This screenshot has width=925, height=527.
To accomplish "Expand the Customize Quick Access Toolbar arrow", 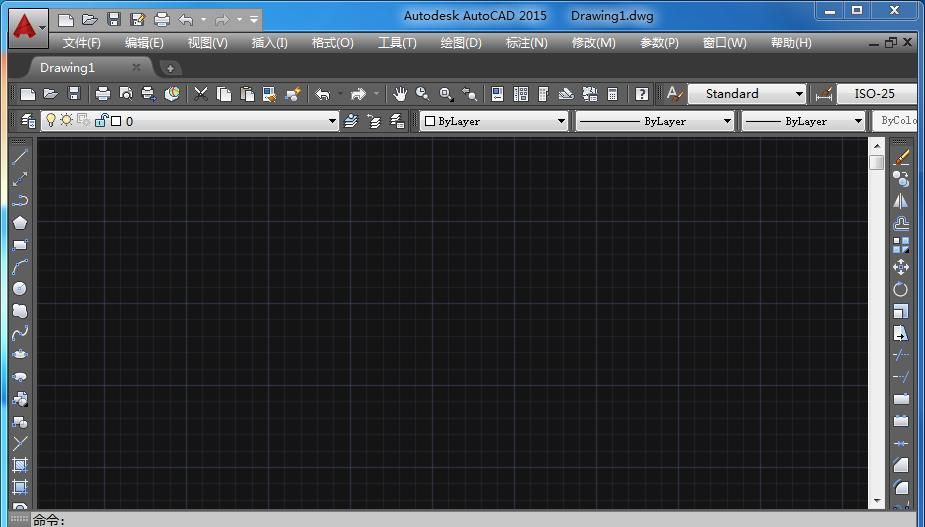I will point(254,20).
